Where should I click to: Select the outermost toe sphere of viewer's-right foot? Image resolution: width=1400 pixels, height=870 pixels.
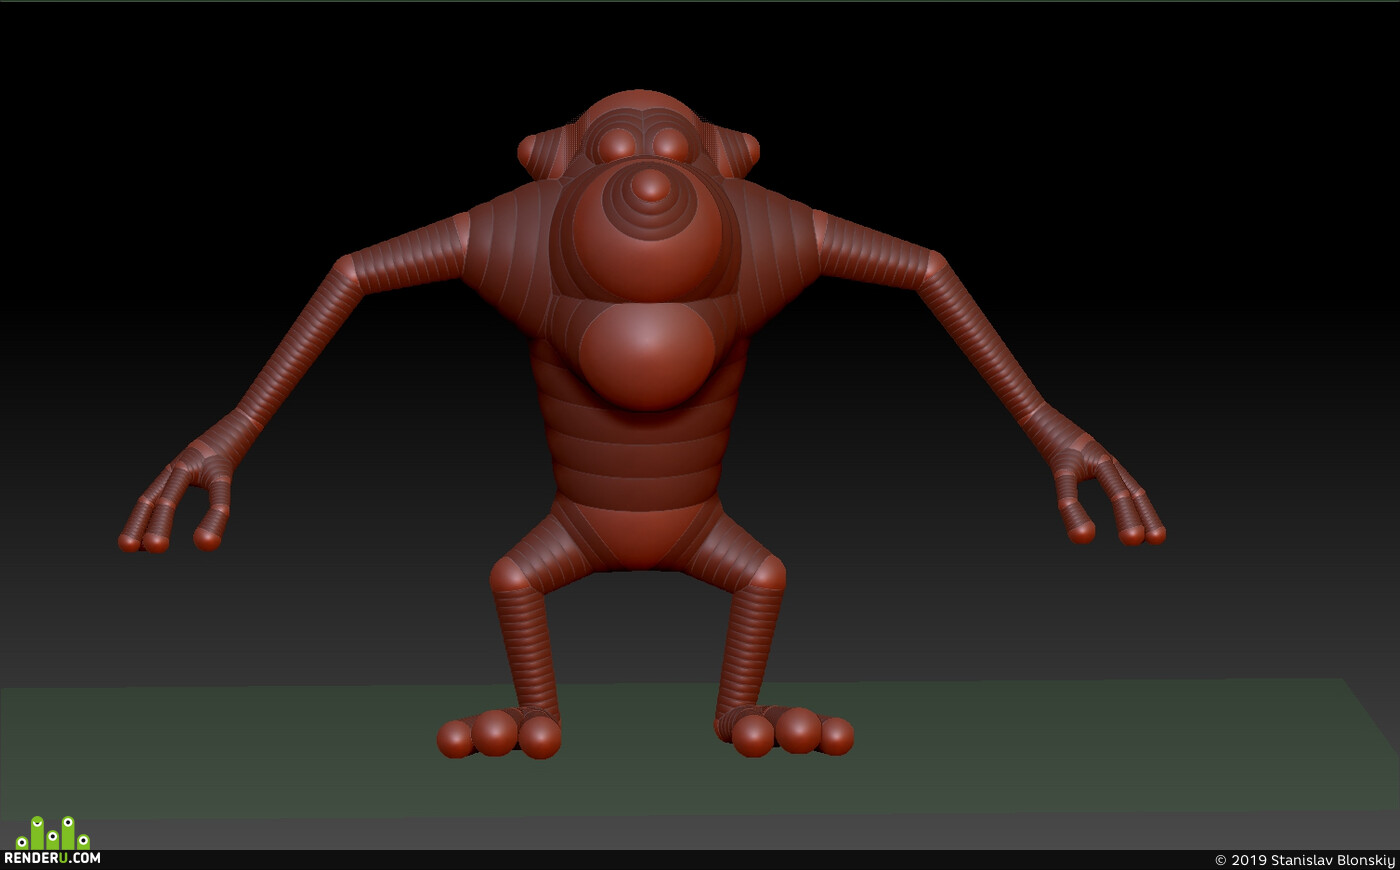835,736
